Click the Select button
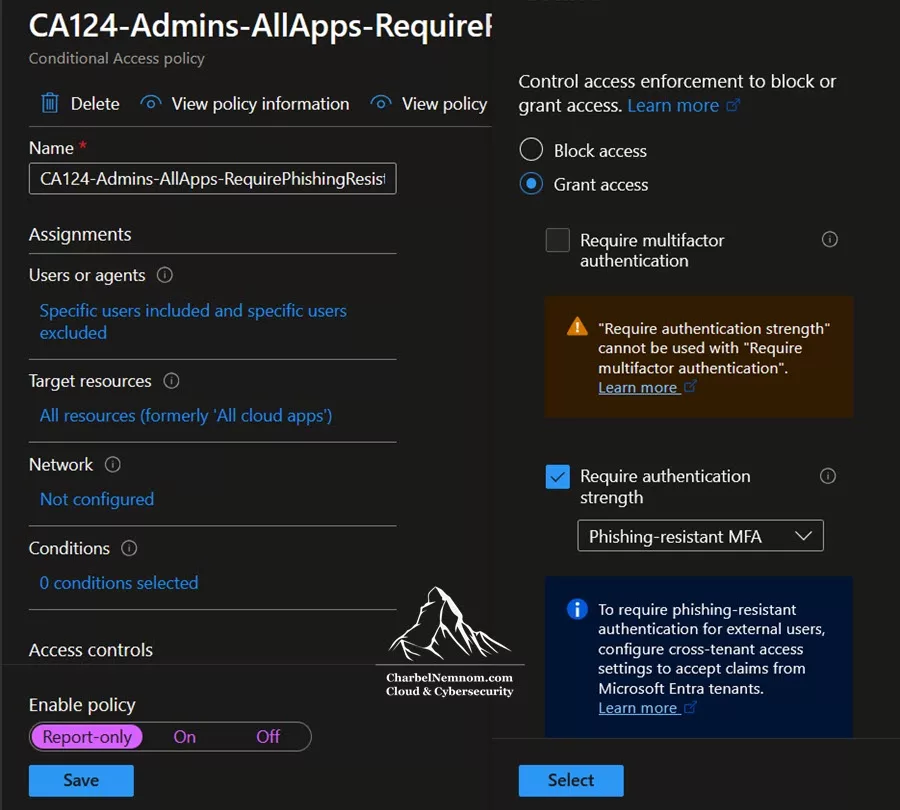The height and width of the screenshot is (810, 900). coord(571,780)
